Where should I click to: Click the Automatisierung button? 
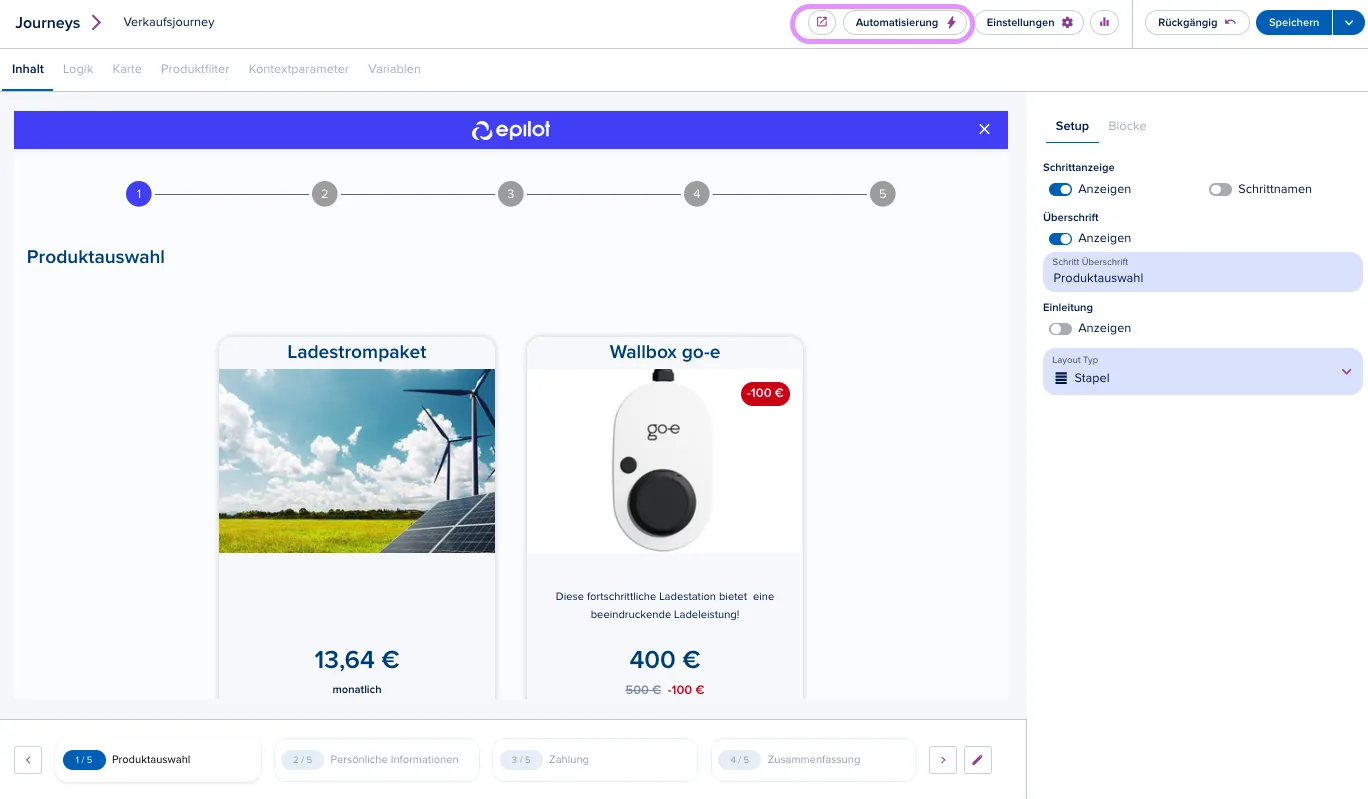pyautogui.click(x=906, y=22)
